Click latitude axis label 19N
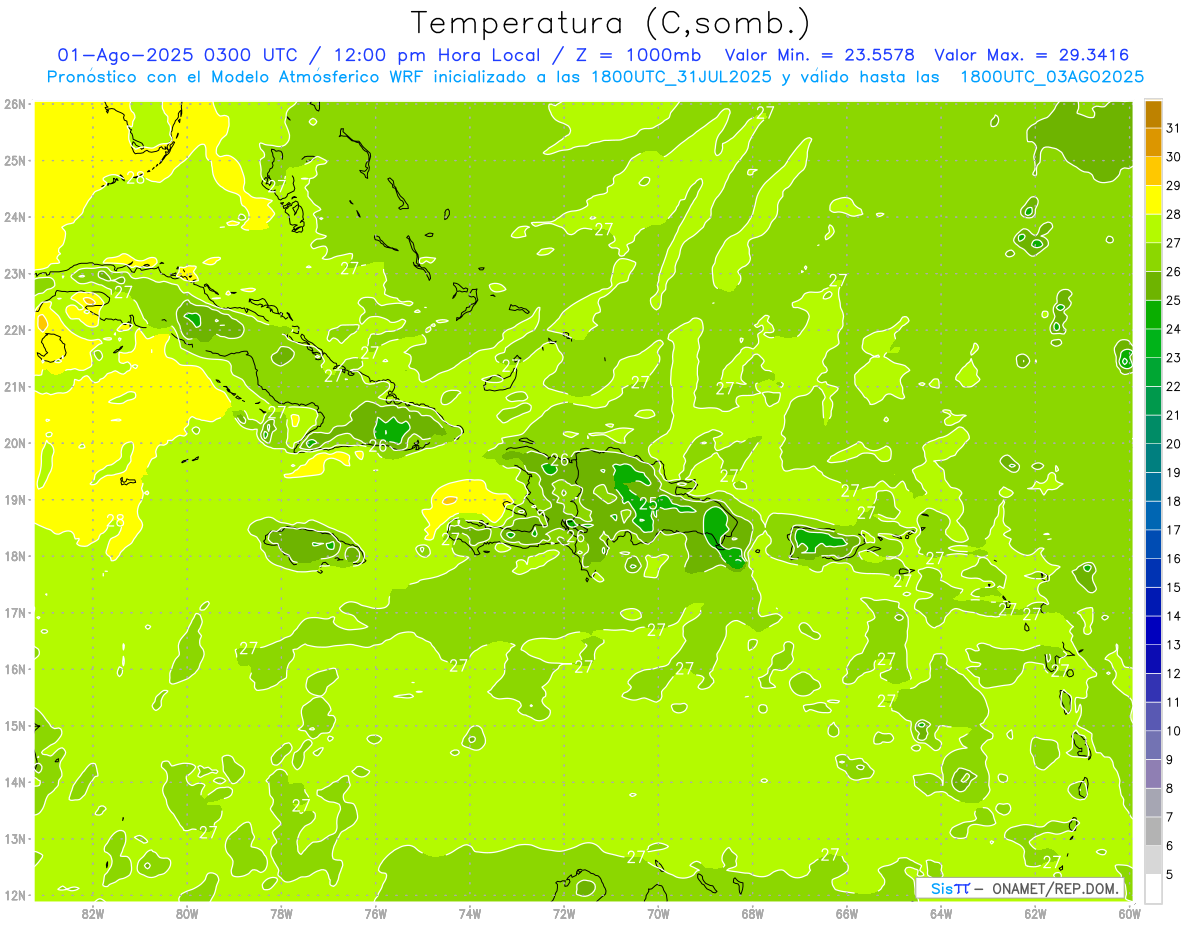Screen dimensions: 1200x927 [14, 499]
